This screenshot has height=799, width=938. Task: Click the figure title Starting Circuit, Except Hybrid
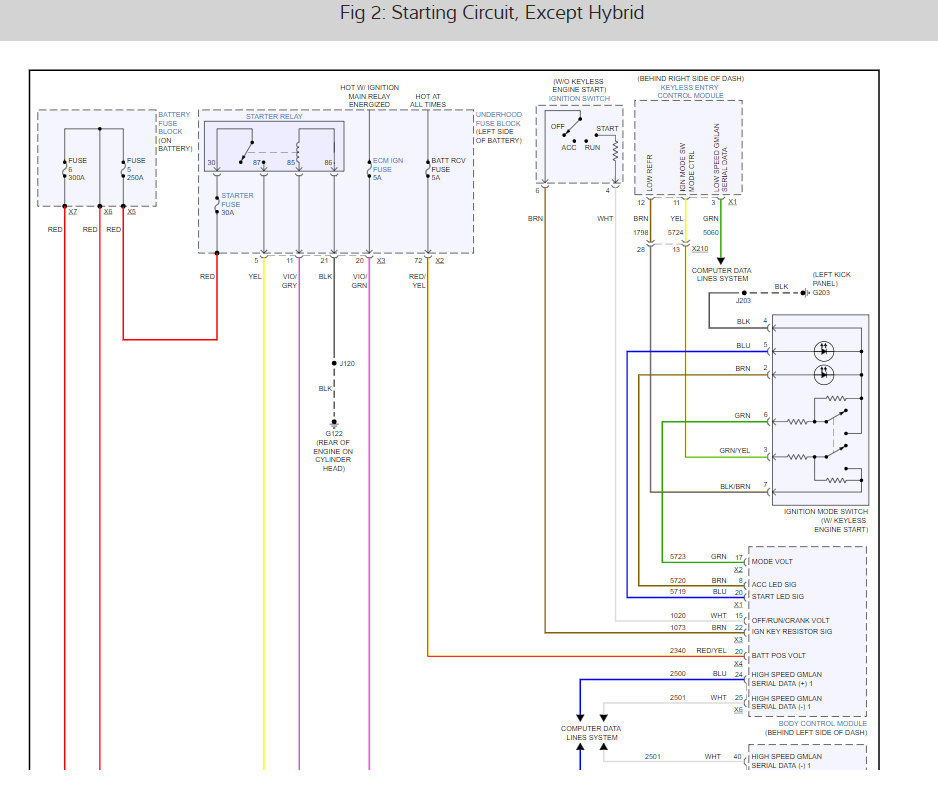pos(492,13)
